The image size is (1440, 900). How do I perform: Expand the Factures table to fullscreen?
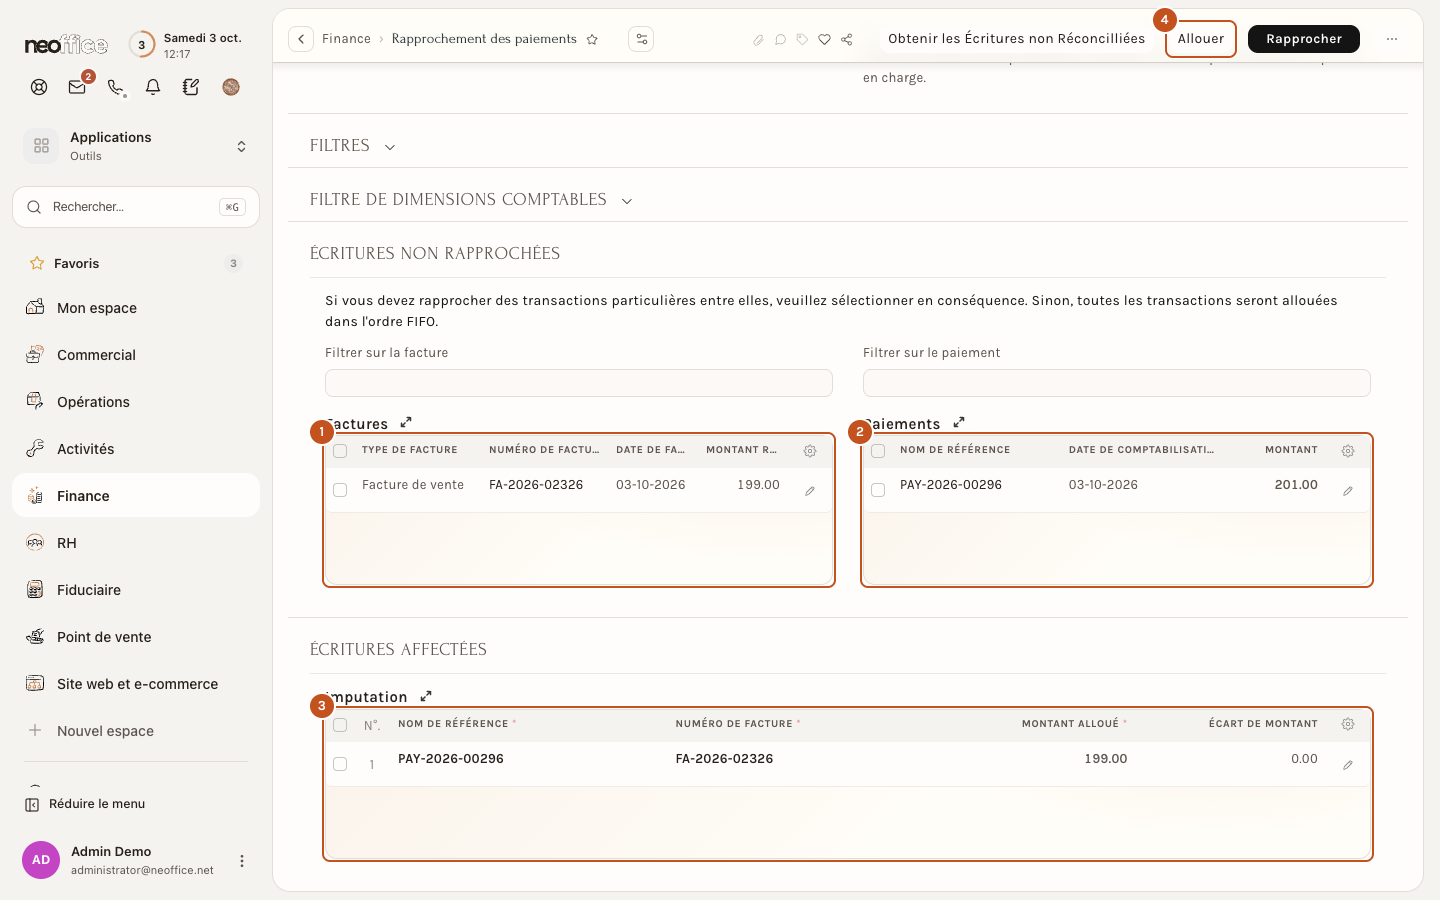pos(406,423)
